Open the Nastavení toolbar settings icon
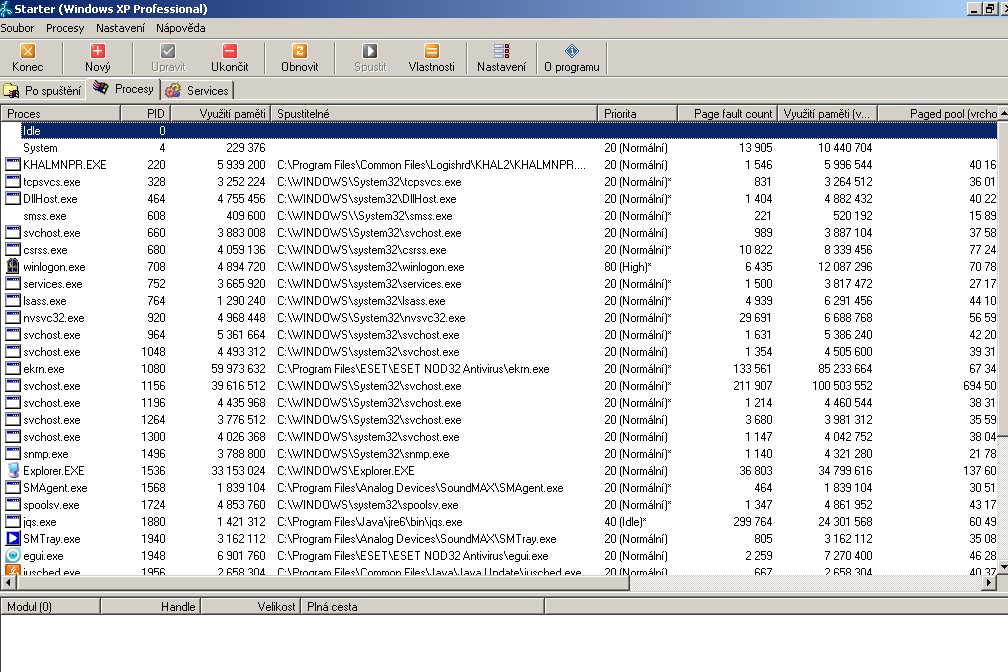 point(501,51)
